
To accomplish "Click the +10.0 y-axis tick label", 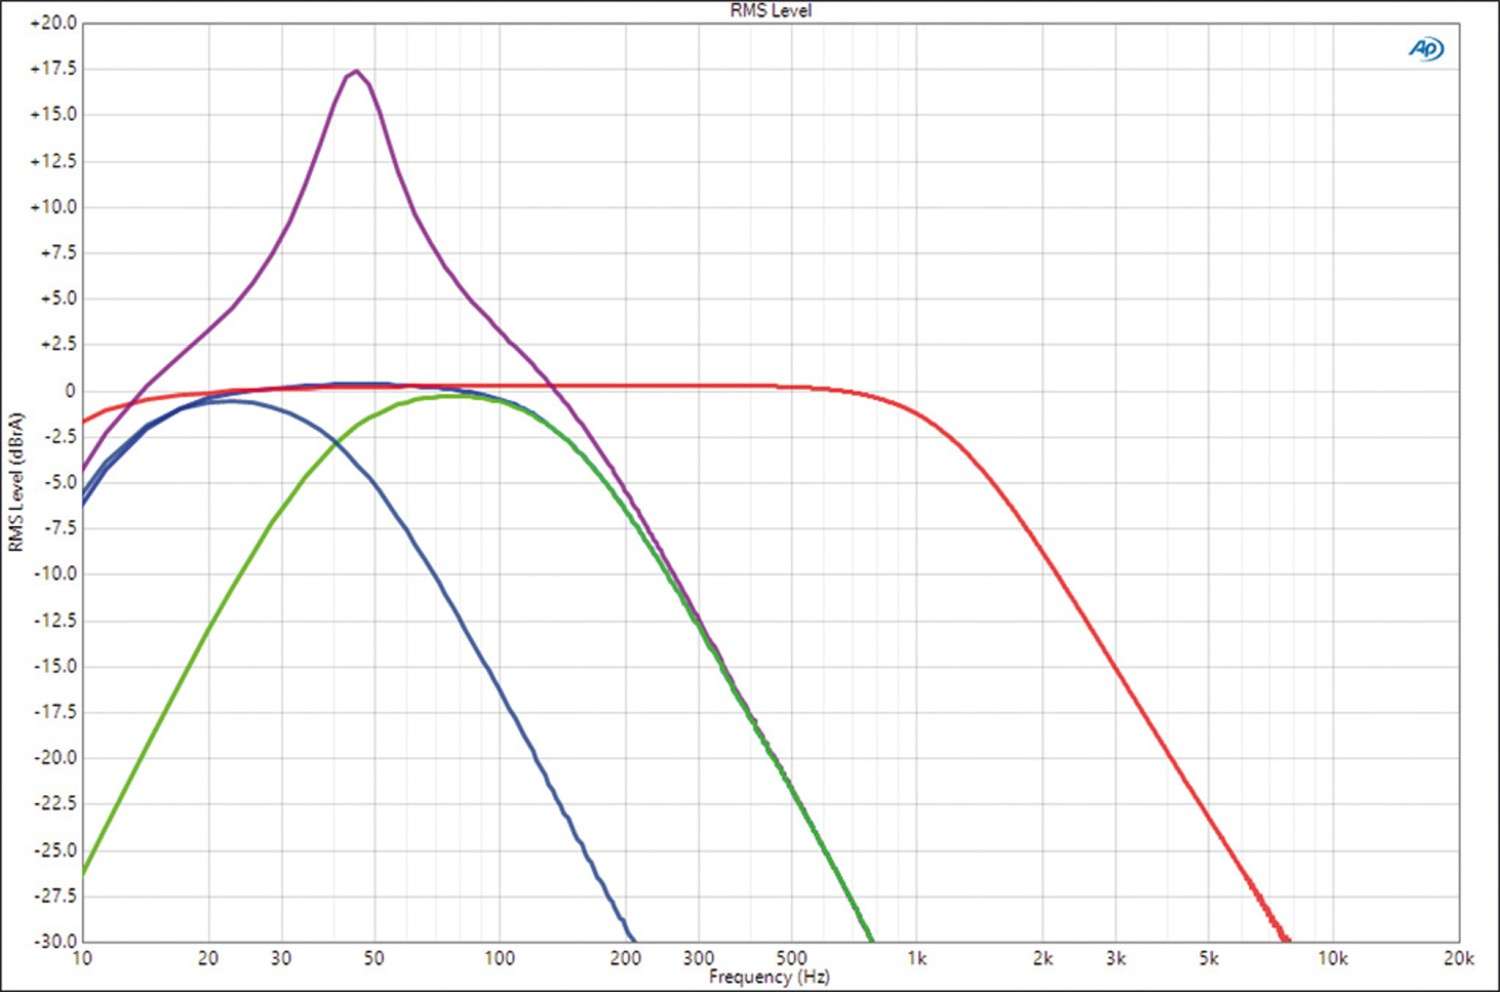I will coord(54,207).
